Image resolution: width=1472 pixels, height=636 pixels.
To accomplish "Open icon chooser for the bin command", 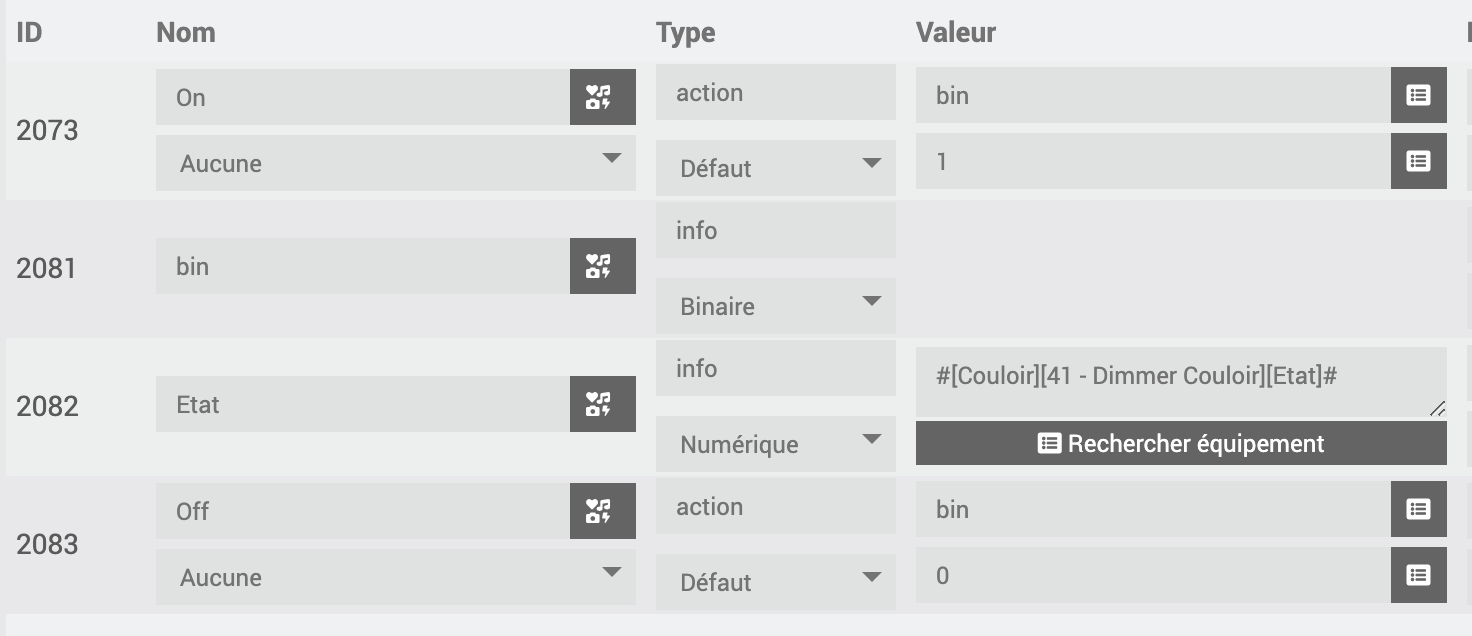I will pos(602,266).
